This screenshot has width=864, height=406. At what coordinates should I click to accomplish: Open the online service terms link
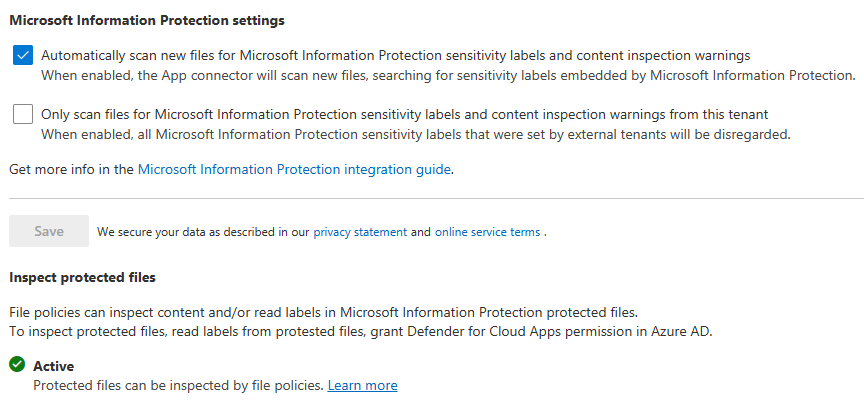(487, 232)
